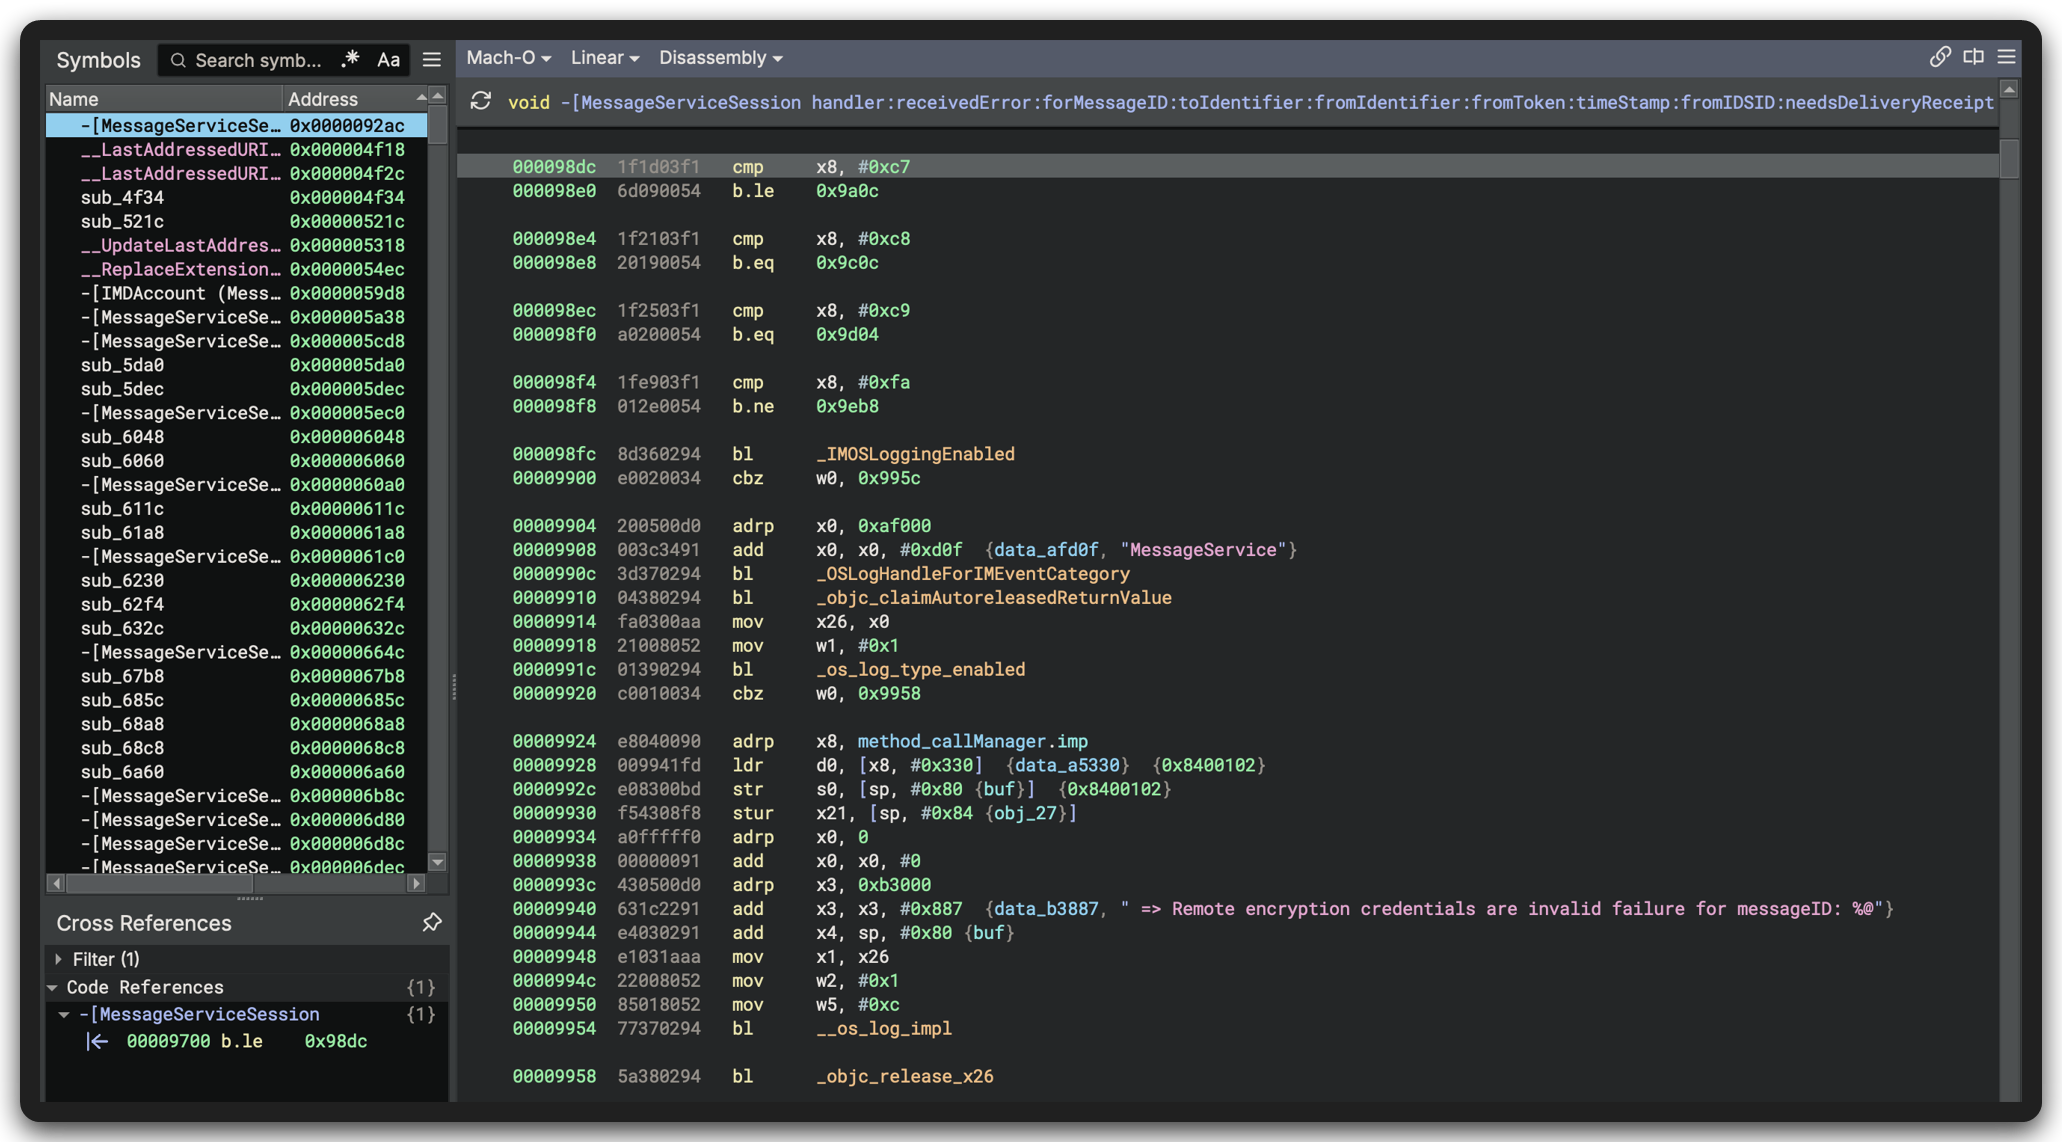This screenshot has width=2062, height=1142.
Task: Sort symbols by Name column
Action: tap(164, 98)
